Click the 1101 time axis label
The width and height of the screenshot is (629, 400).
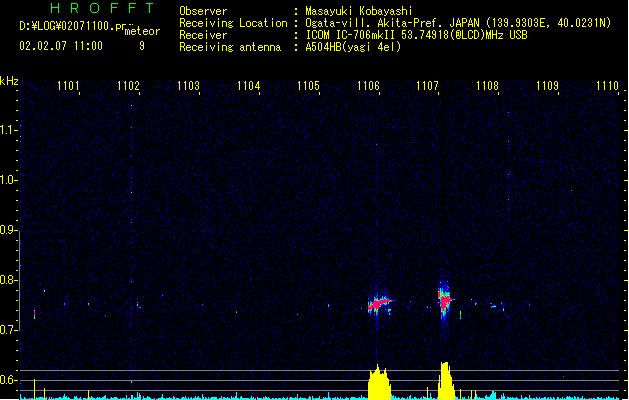[x=68, y=85]
